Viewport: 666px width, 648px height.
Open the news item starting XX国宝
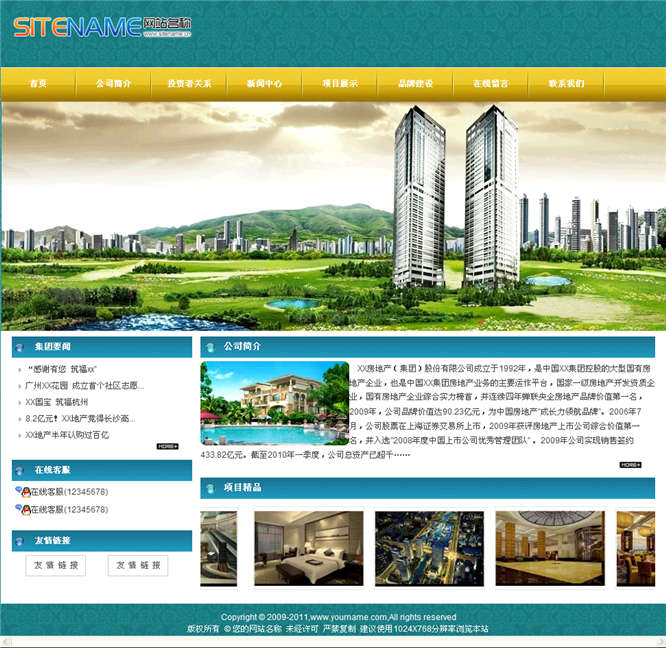pos(56,402)
